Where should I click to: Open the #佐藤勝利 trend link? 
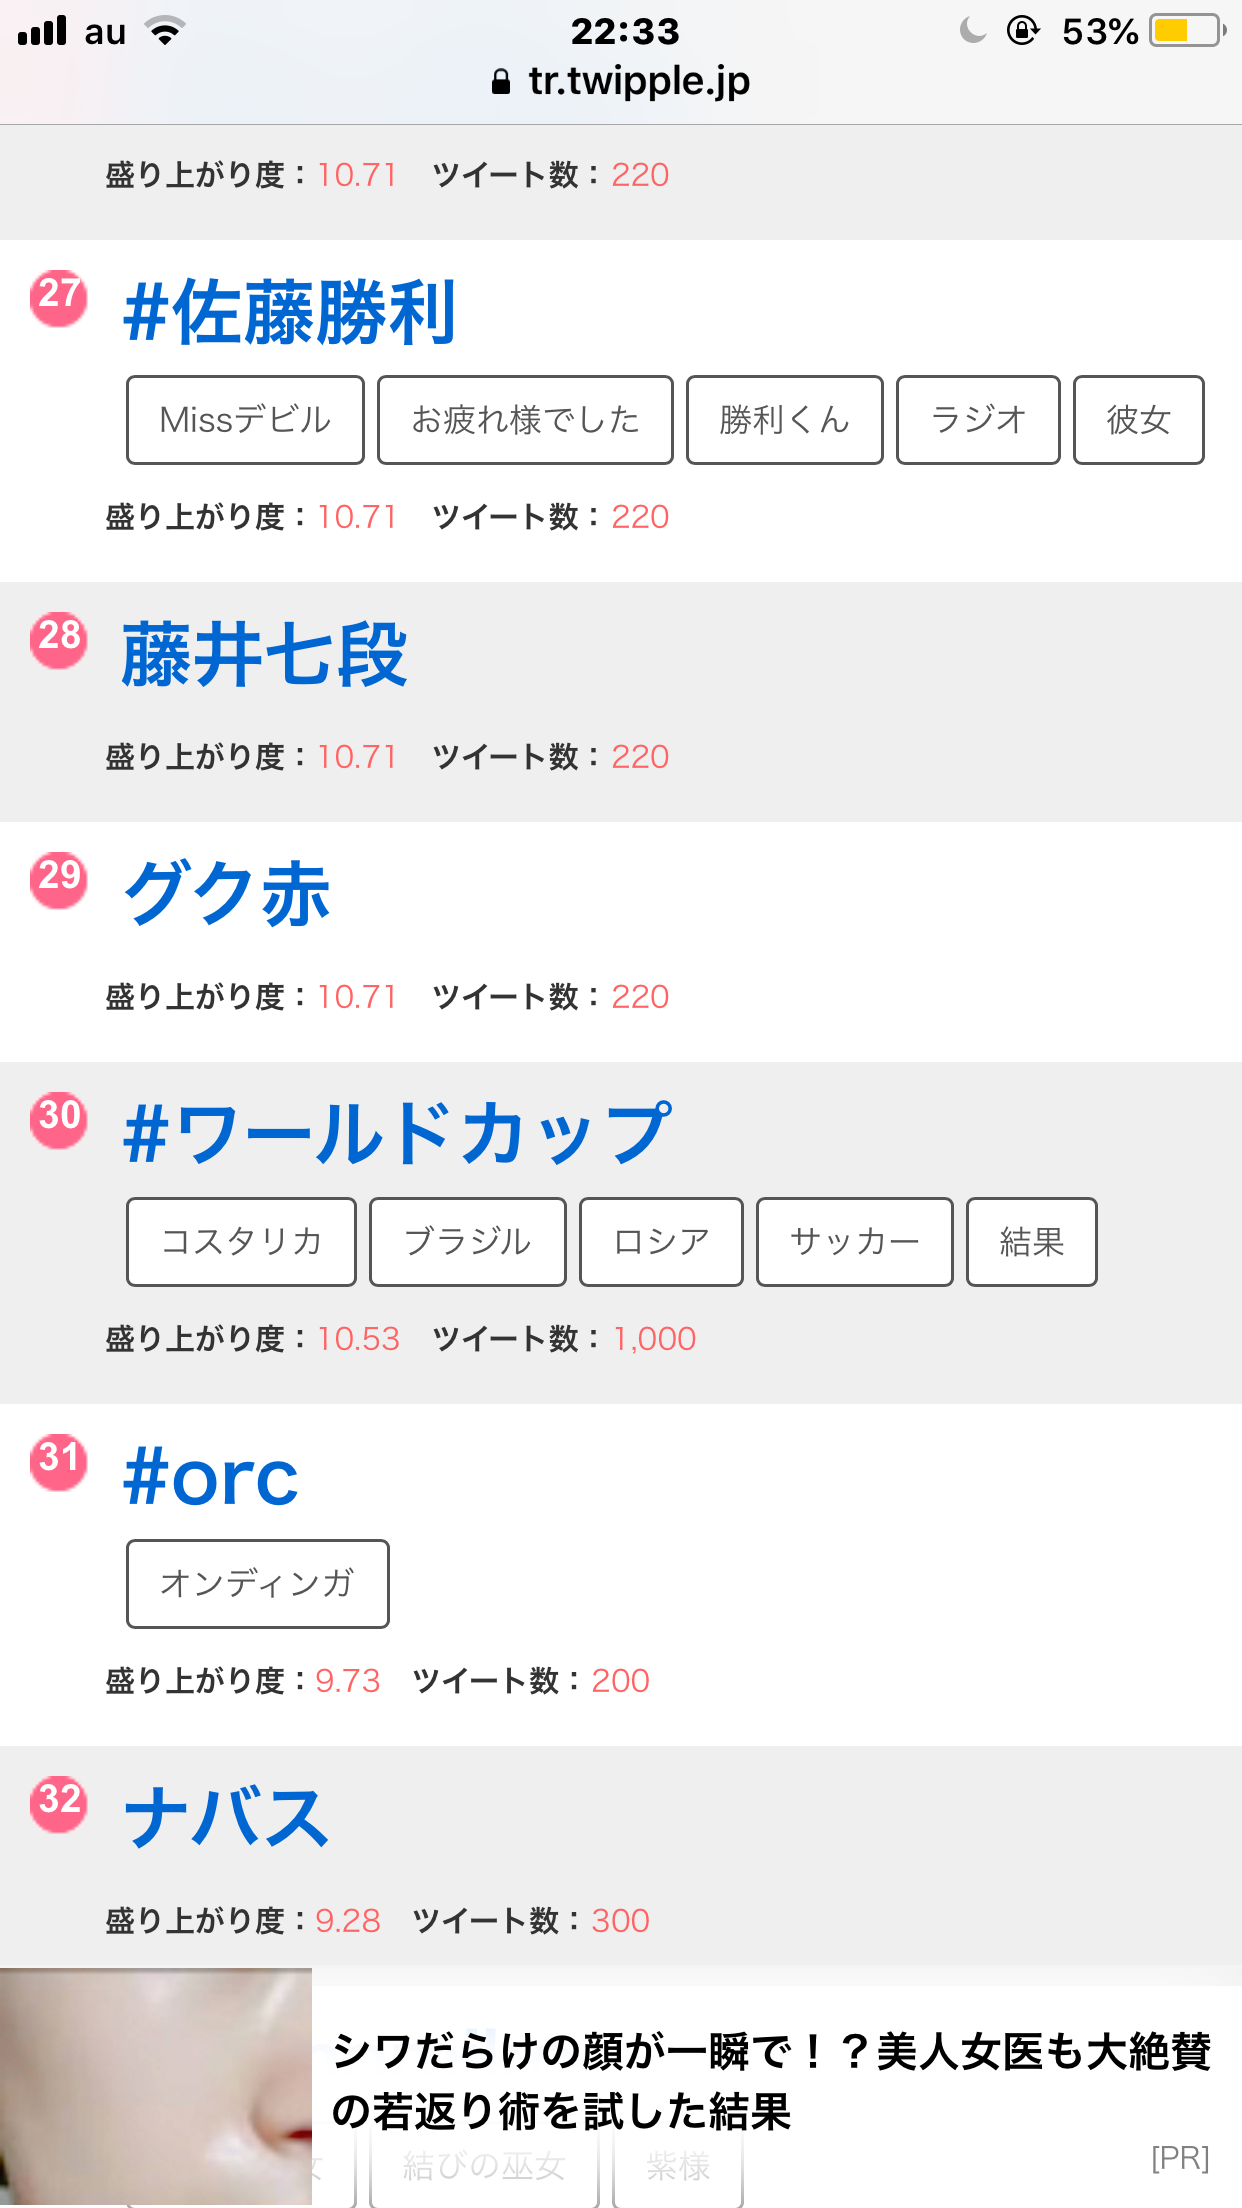[290, 314]
